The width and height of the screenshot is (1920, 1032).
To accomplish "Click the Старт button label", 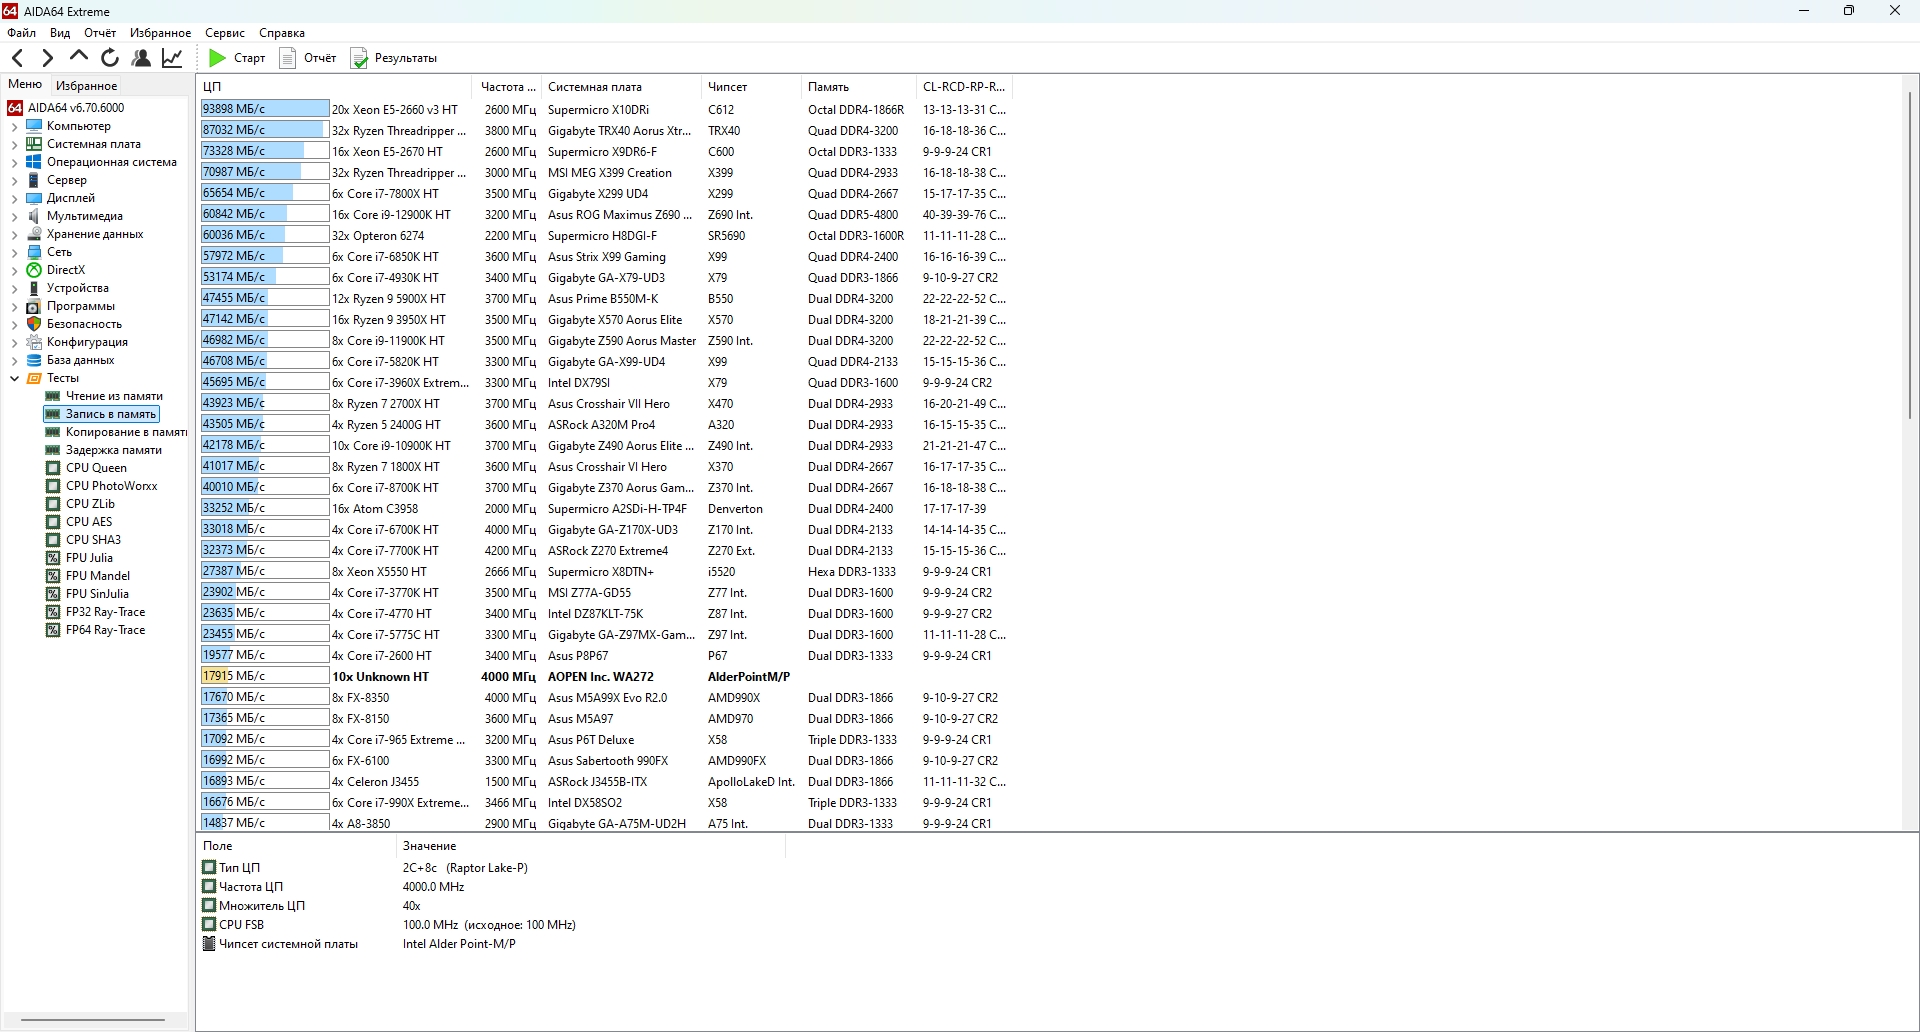I will (x=250, y=58).
